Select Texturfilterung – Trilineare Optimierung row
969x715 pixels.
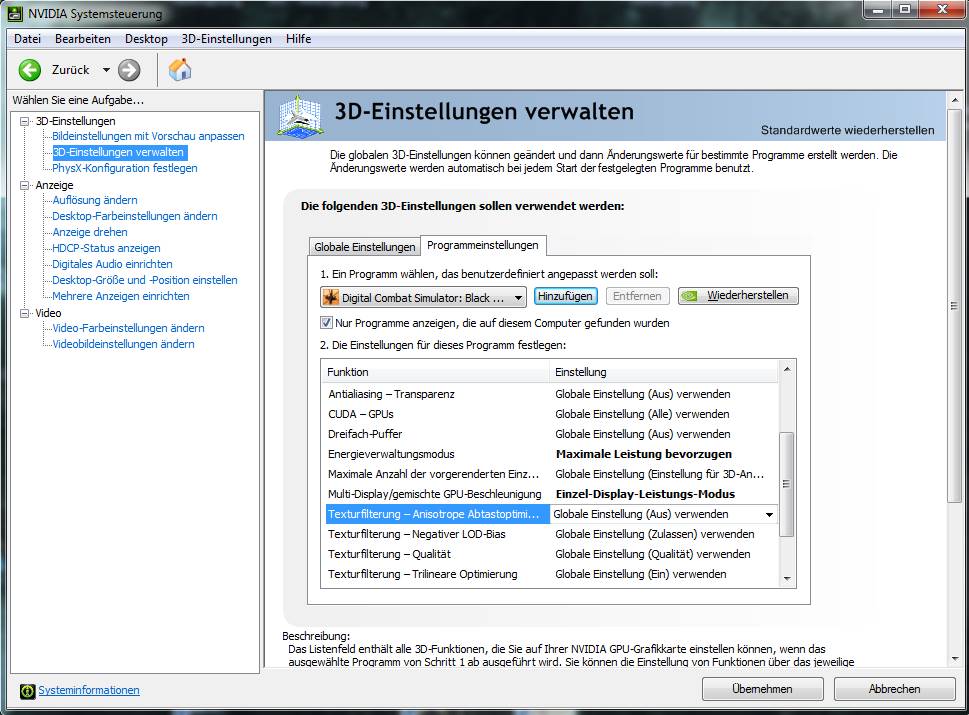tap(551, 574)
